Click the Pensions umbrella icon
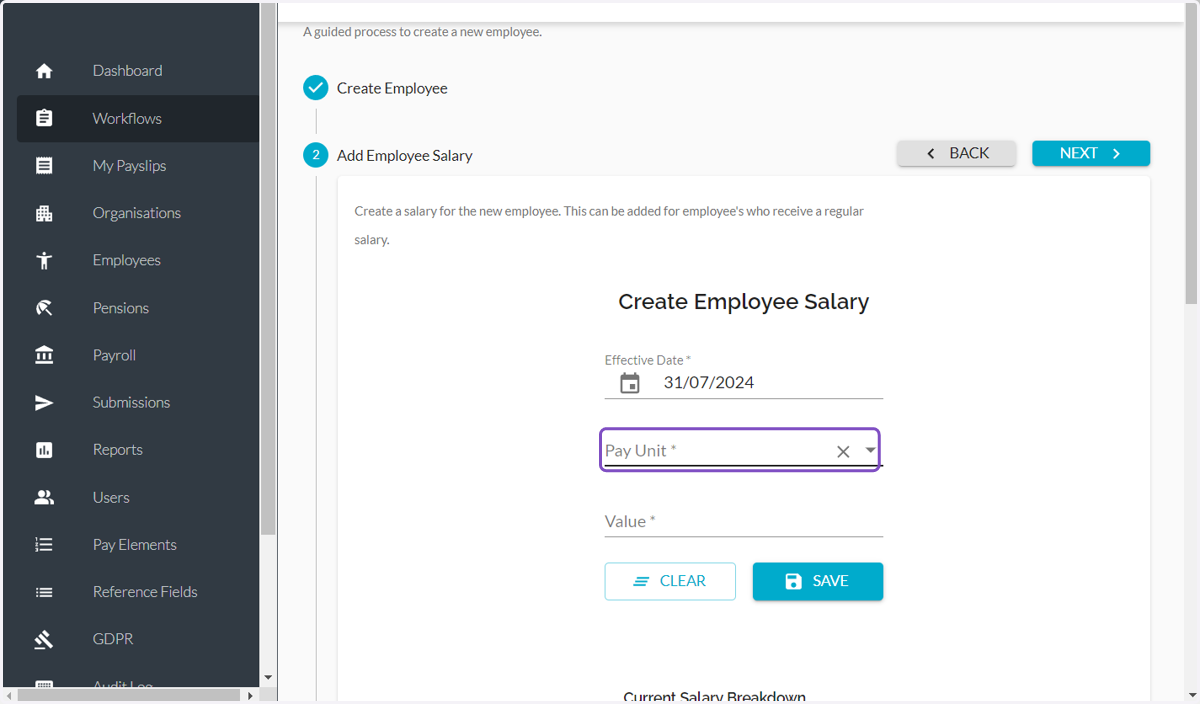 point(44,308)
